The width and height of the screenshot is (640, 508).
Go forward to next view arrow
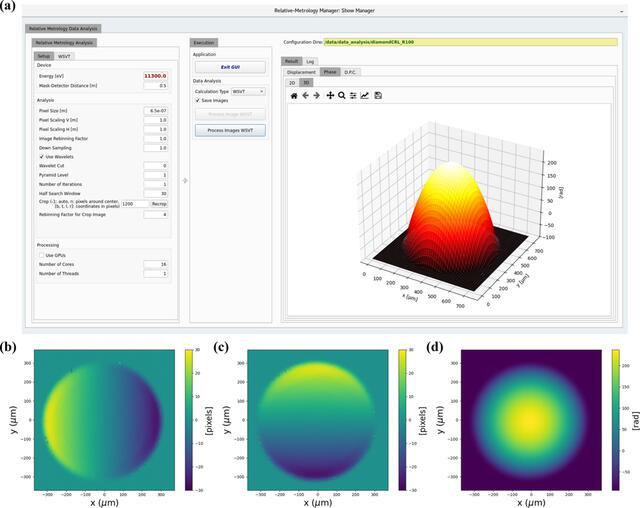pyautogui.click(x=316, y=95)
